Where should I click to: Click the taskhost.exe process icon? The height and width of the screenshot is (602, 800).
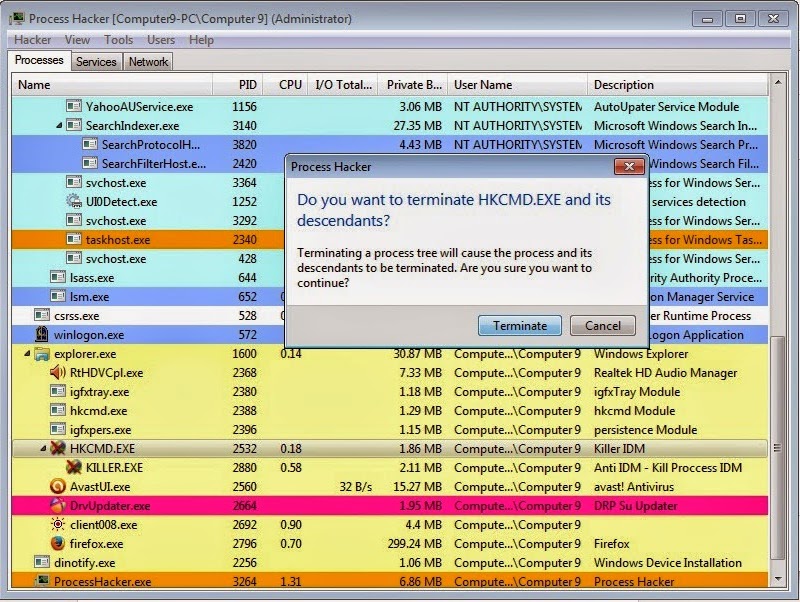pos(74,239)
